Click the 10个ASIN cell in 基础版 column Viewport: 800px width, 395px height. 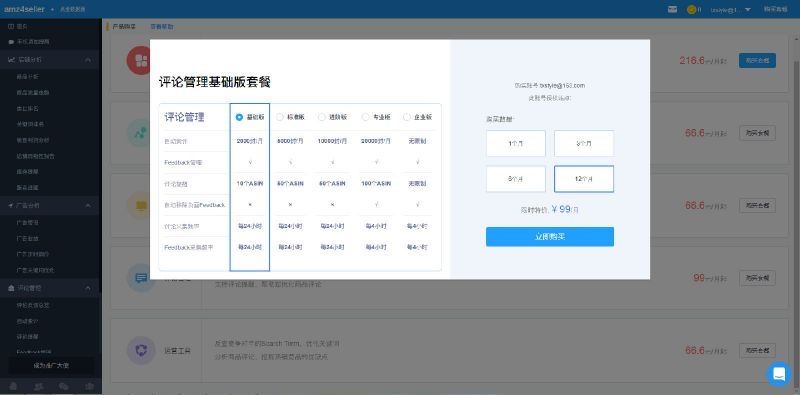click(249, 183)
